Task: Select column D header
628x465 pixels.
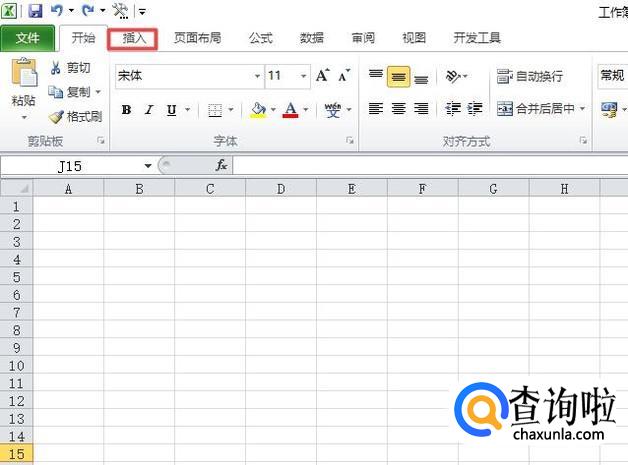Action: (x=281, y=189)
